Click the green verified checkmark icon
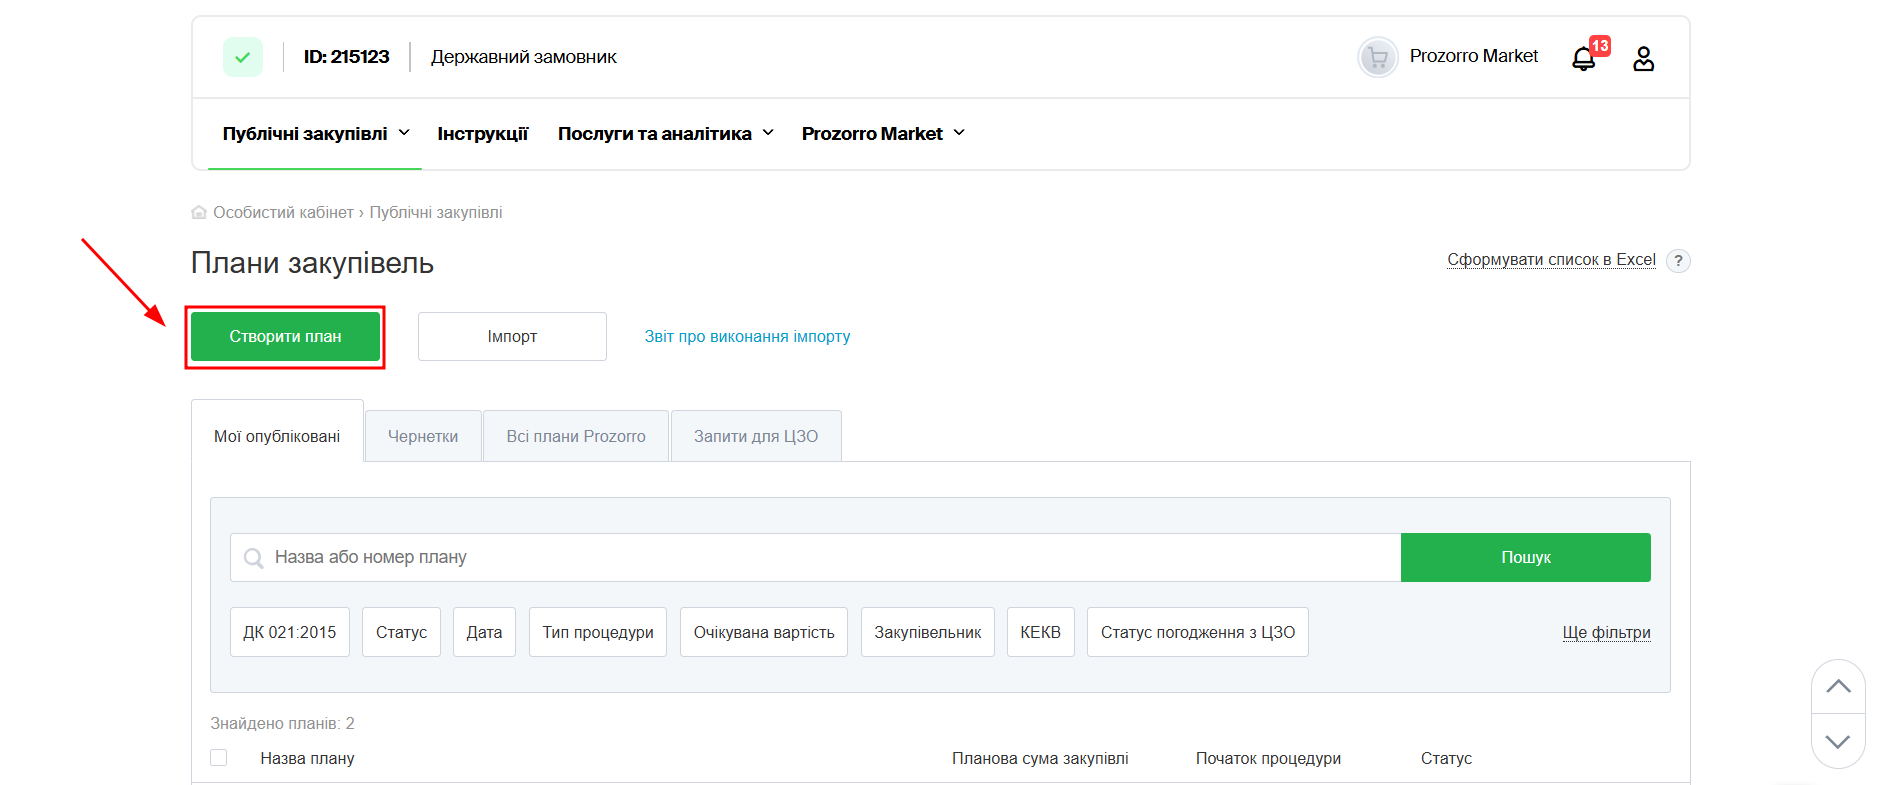This screenshot has width=1885, height=785. 243,57
